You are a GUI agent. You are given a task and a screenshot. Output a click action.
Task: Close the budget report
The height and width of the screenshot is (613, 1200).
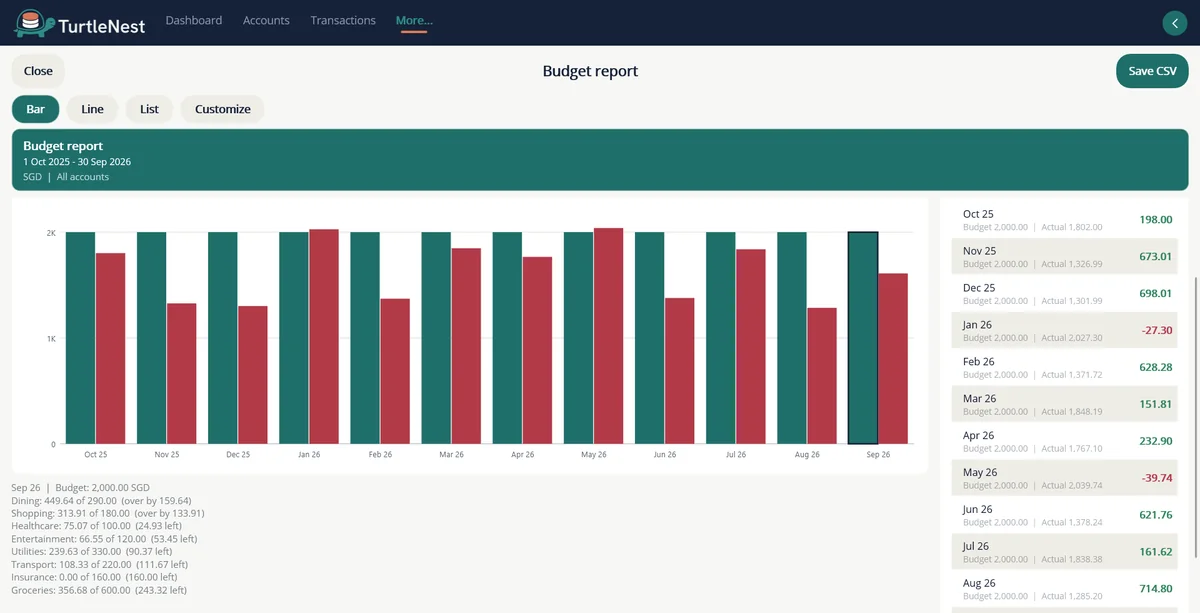coord(38,71)
